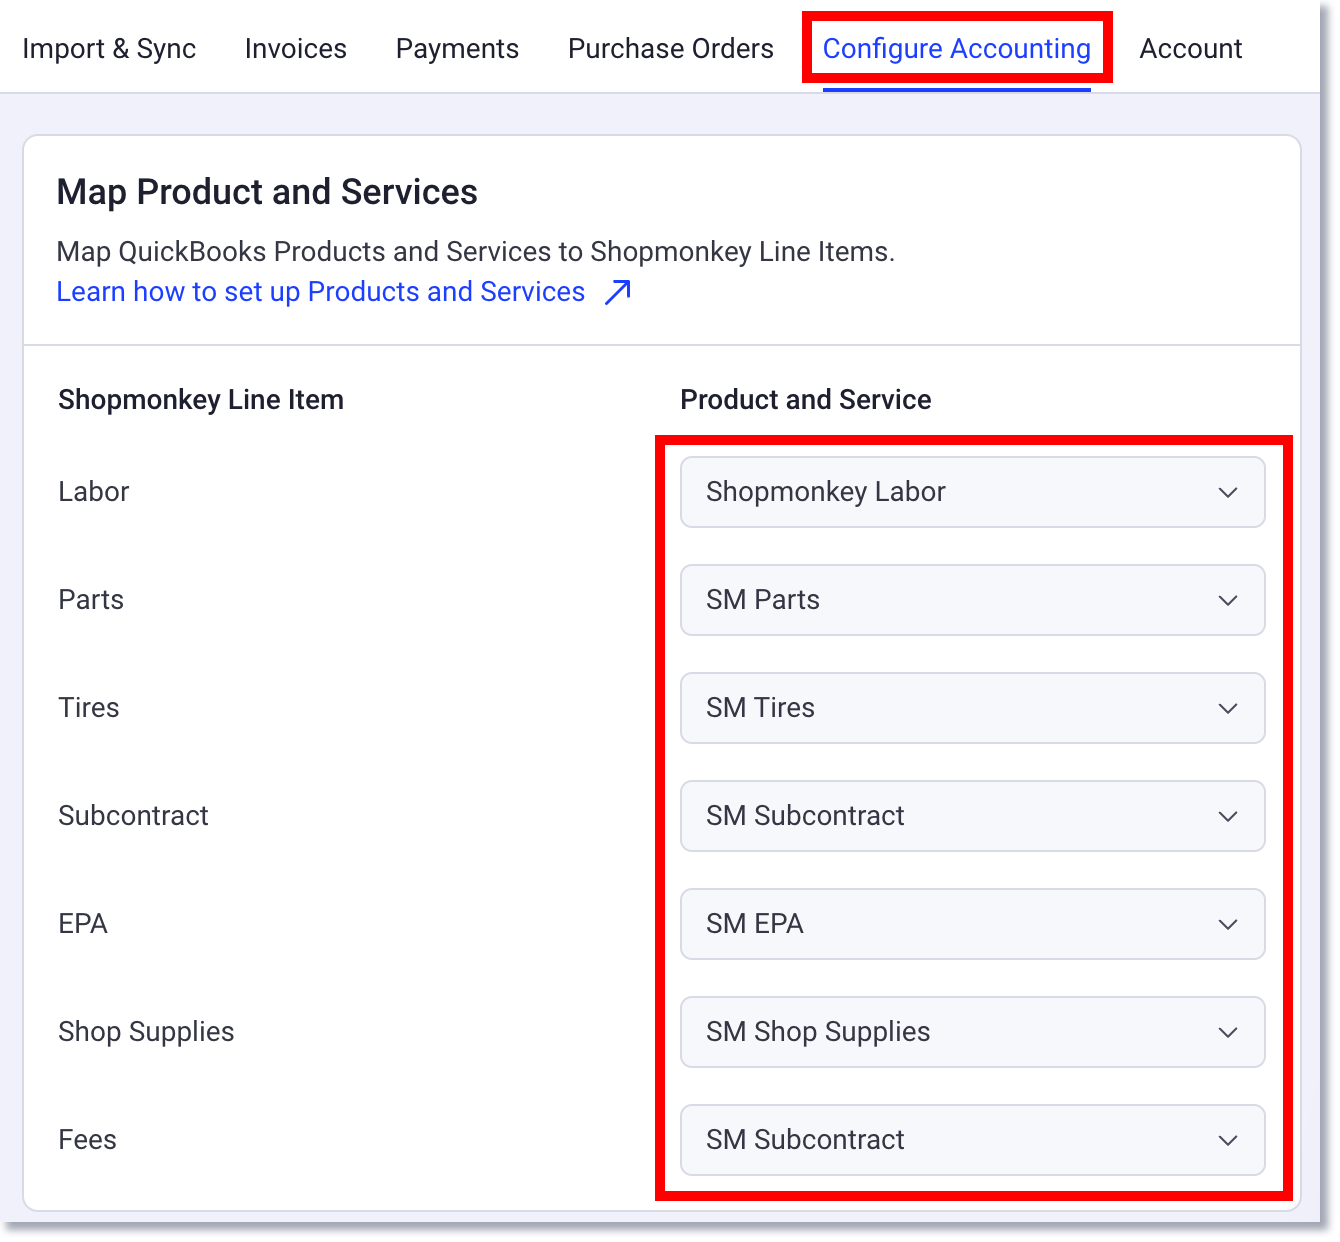This screenshot has width=1340, height=1242.
Task: Click the Shopmonkey Line Item column header
Action: tap(201, 400)
